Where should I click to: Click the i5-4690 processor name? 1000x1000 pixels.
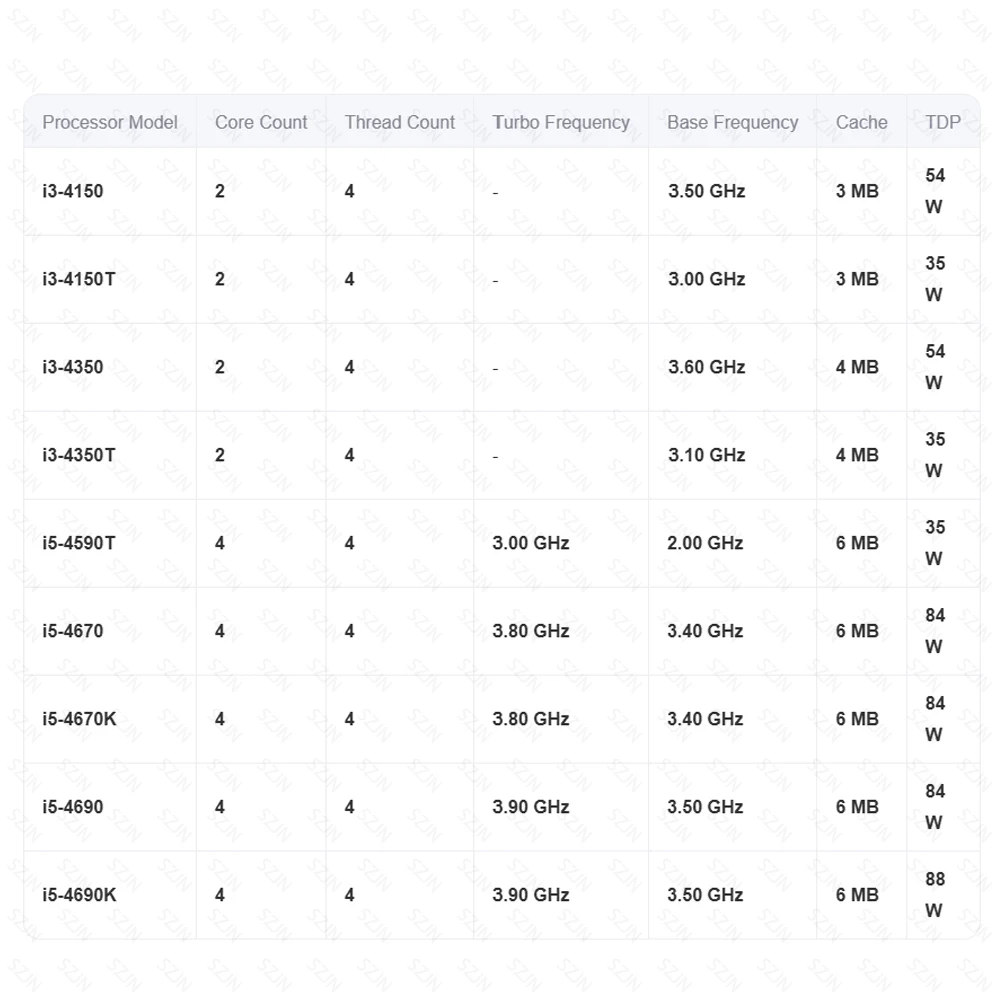73,807
